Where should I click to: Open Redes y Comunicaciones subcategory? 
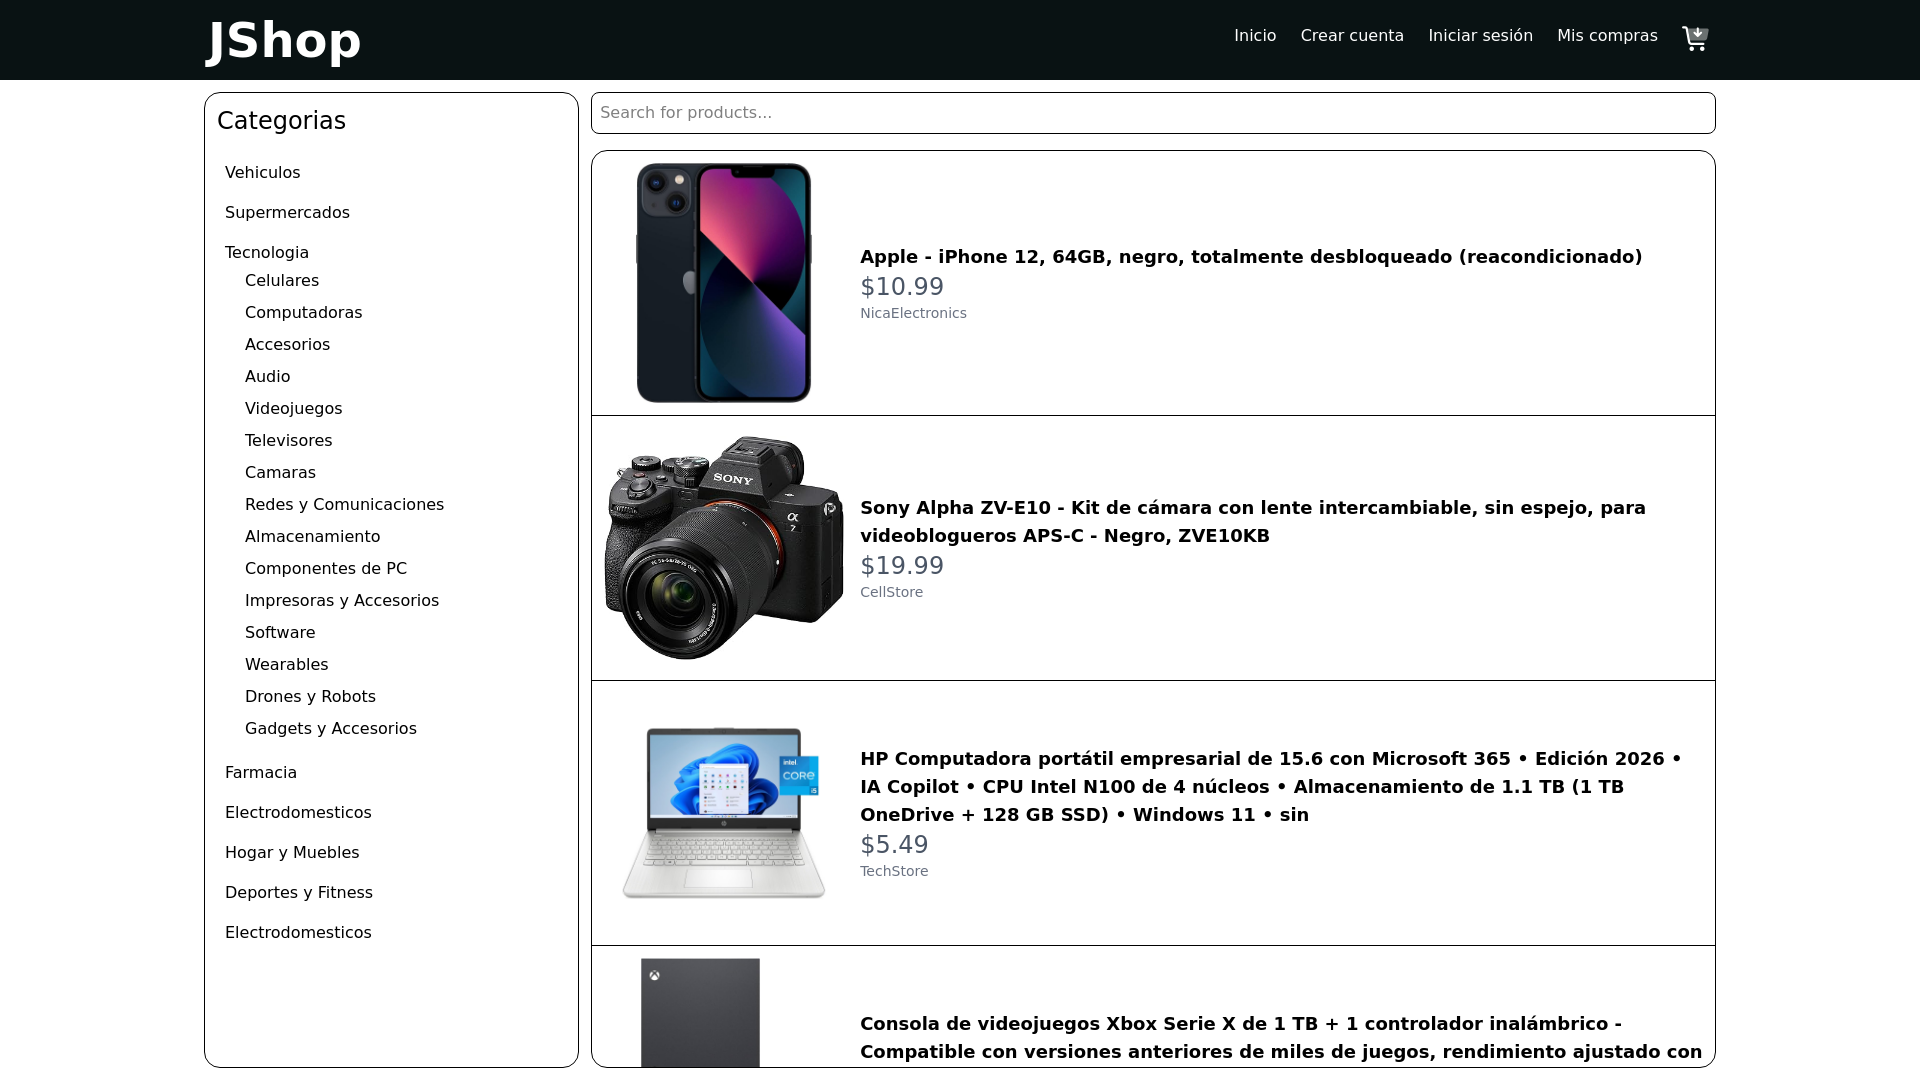click(x=345, y=505)
